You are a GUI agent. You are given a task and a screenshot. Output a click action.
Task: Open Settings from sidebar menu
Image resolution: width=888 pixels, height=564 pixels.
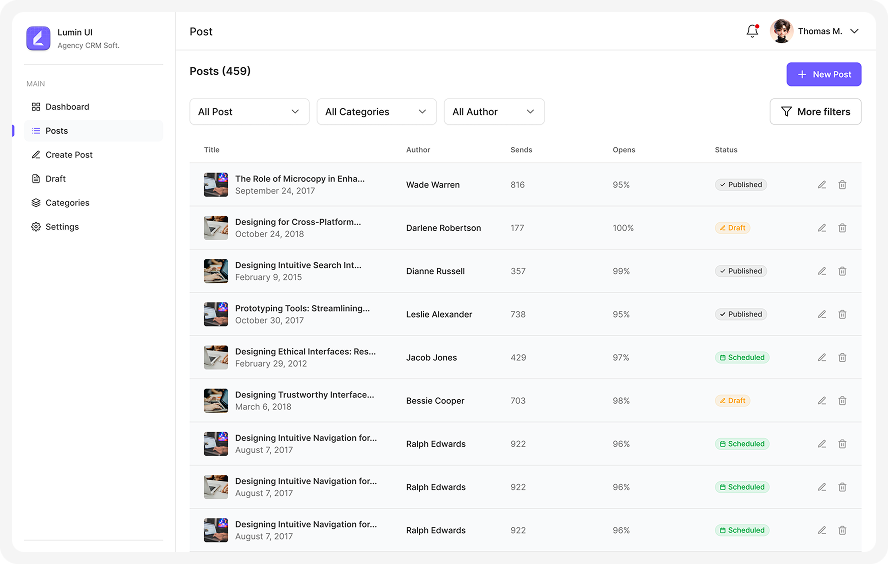(62, 227)
